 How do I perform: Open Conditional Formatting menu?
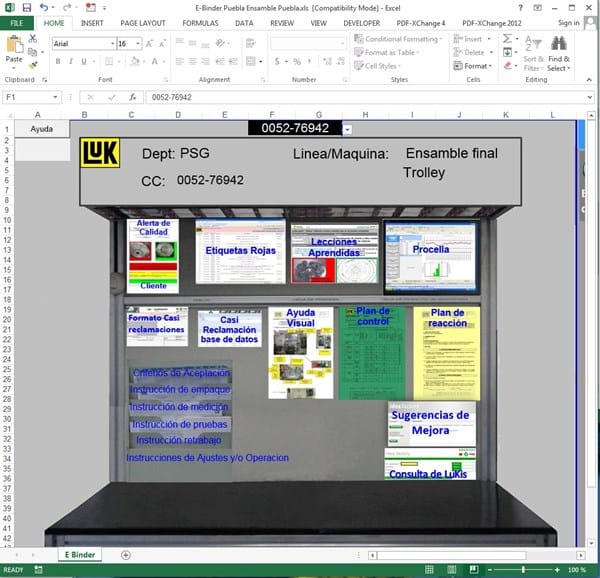point(398,39)
